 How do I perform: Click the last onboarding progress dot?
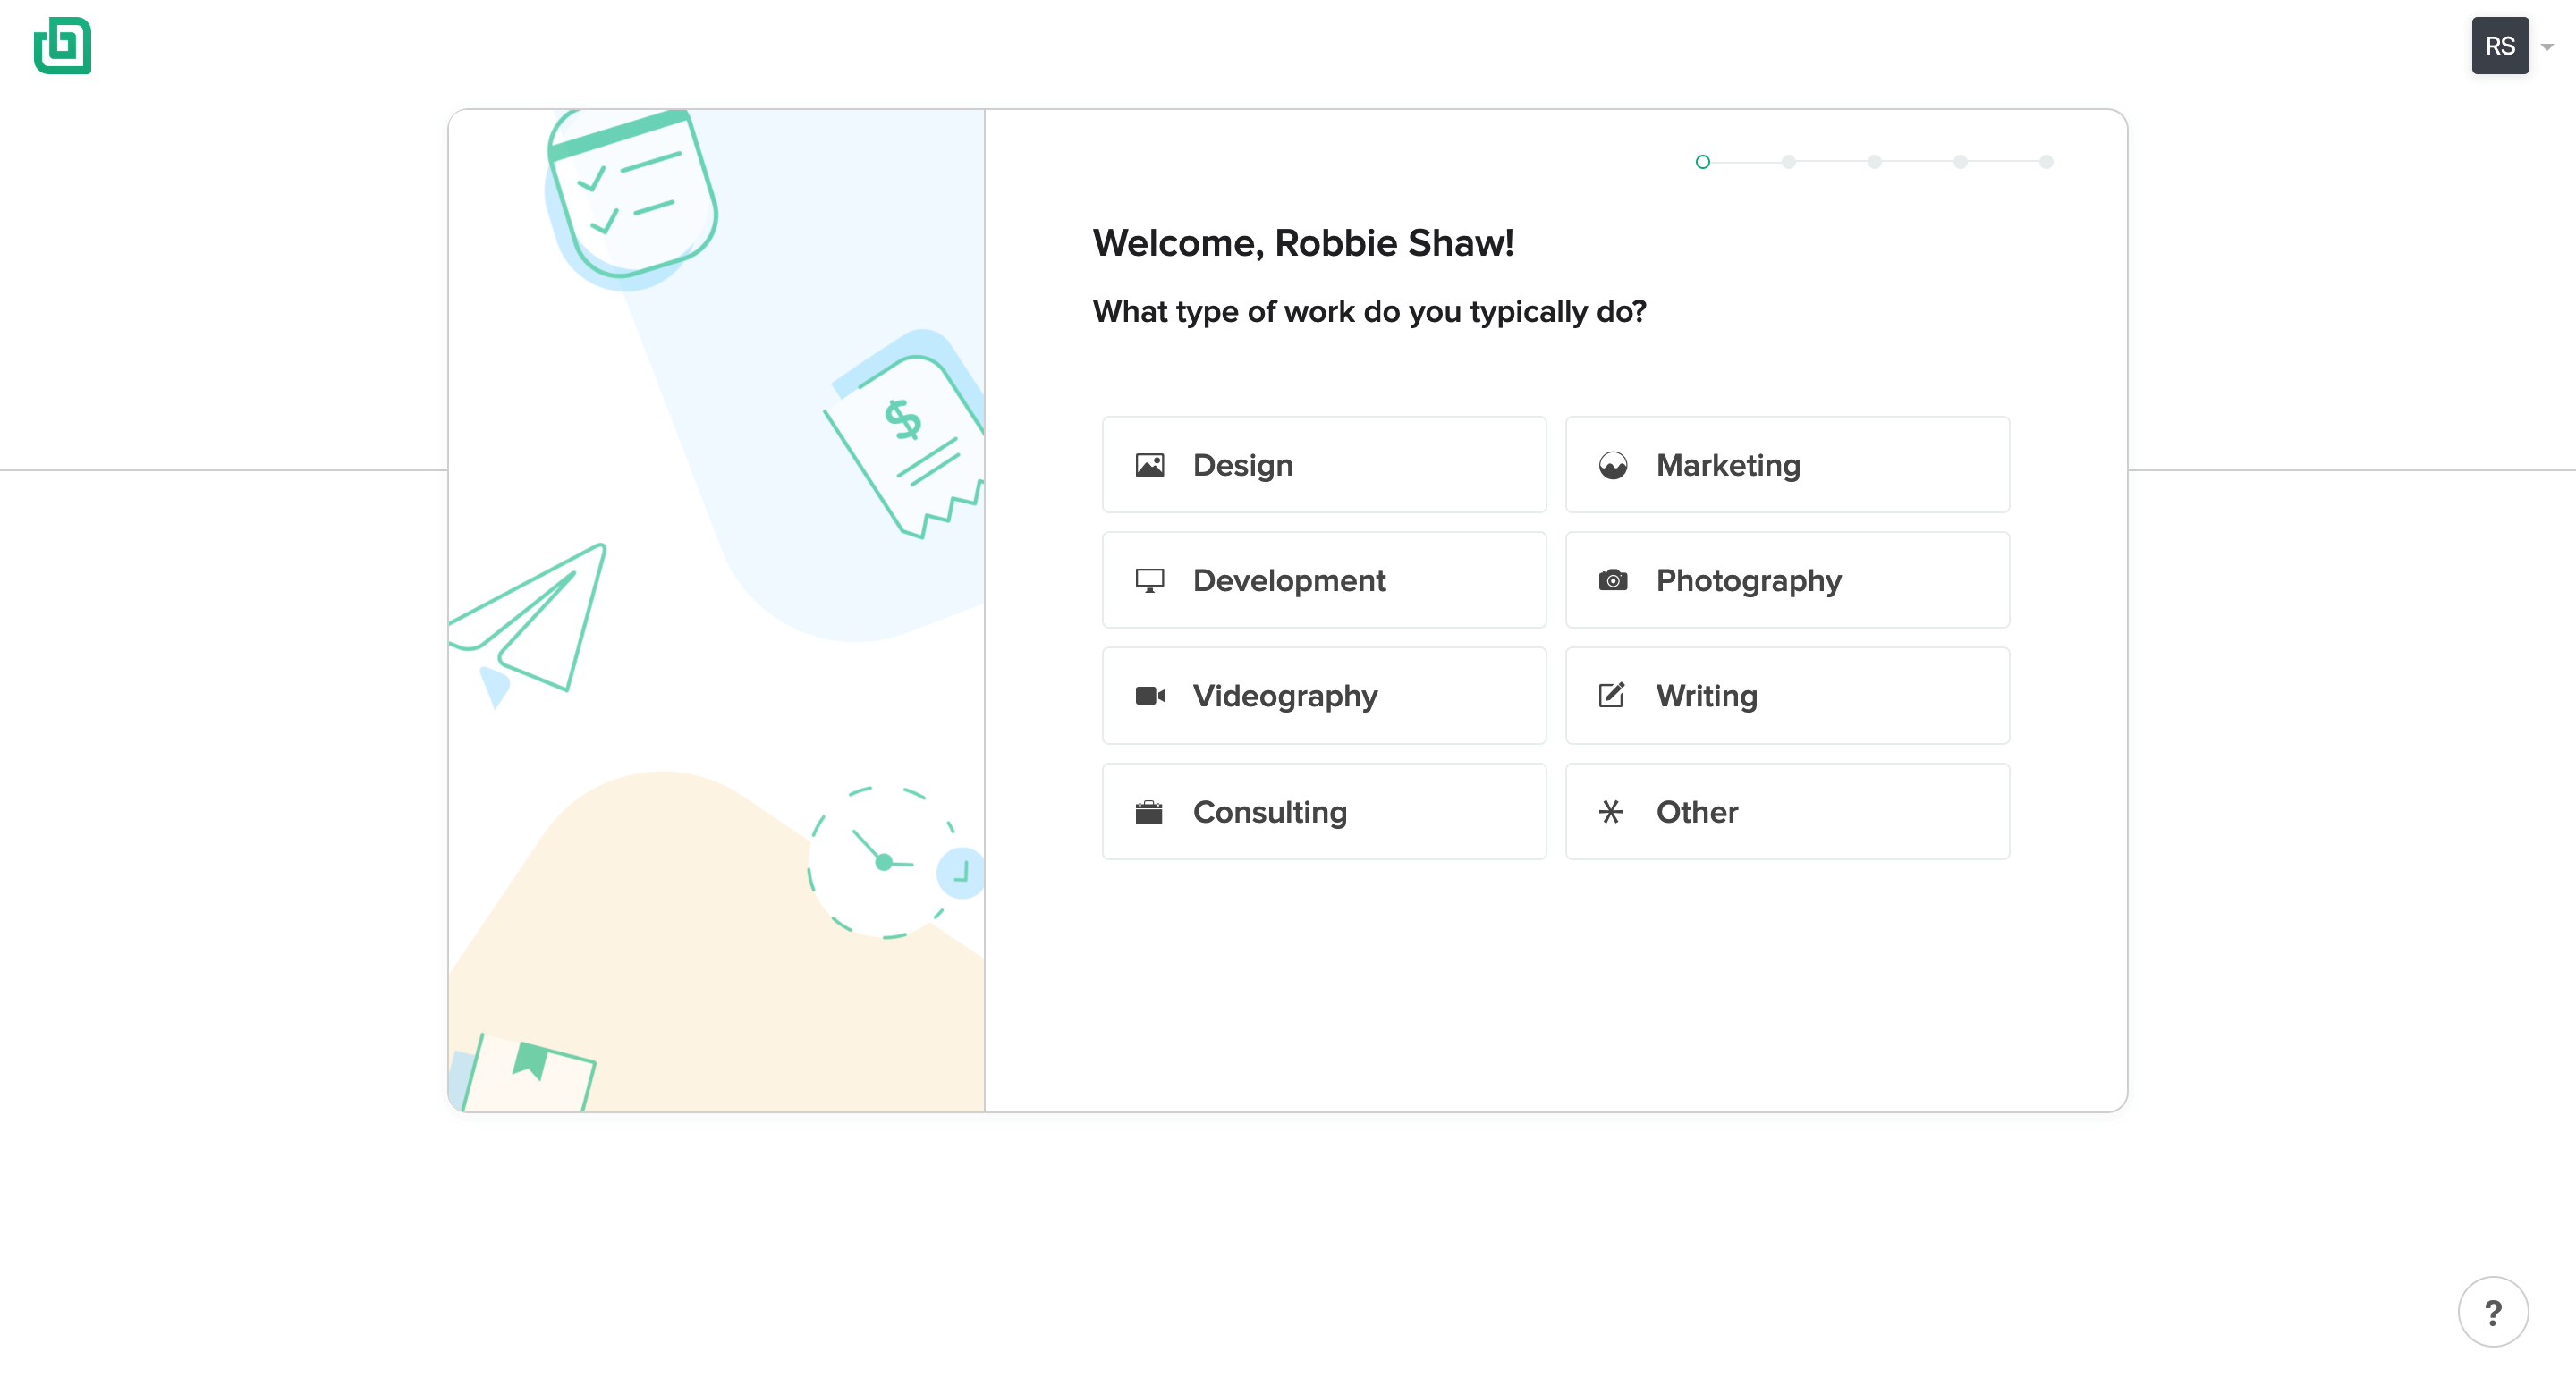[x=2046, y=162]
